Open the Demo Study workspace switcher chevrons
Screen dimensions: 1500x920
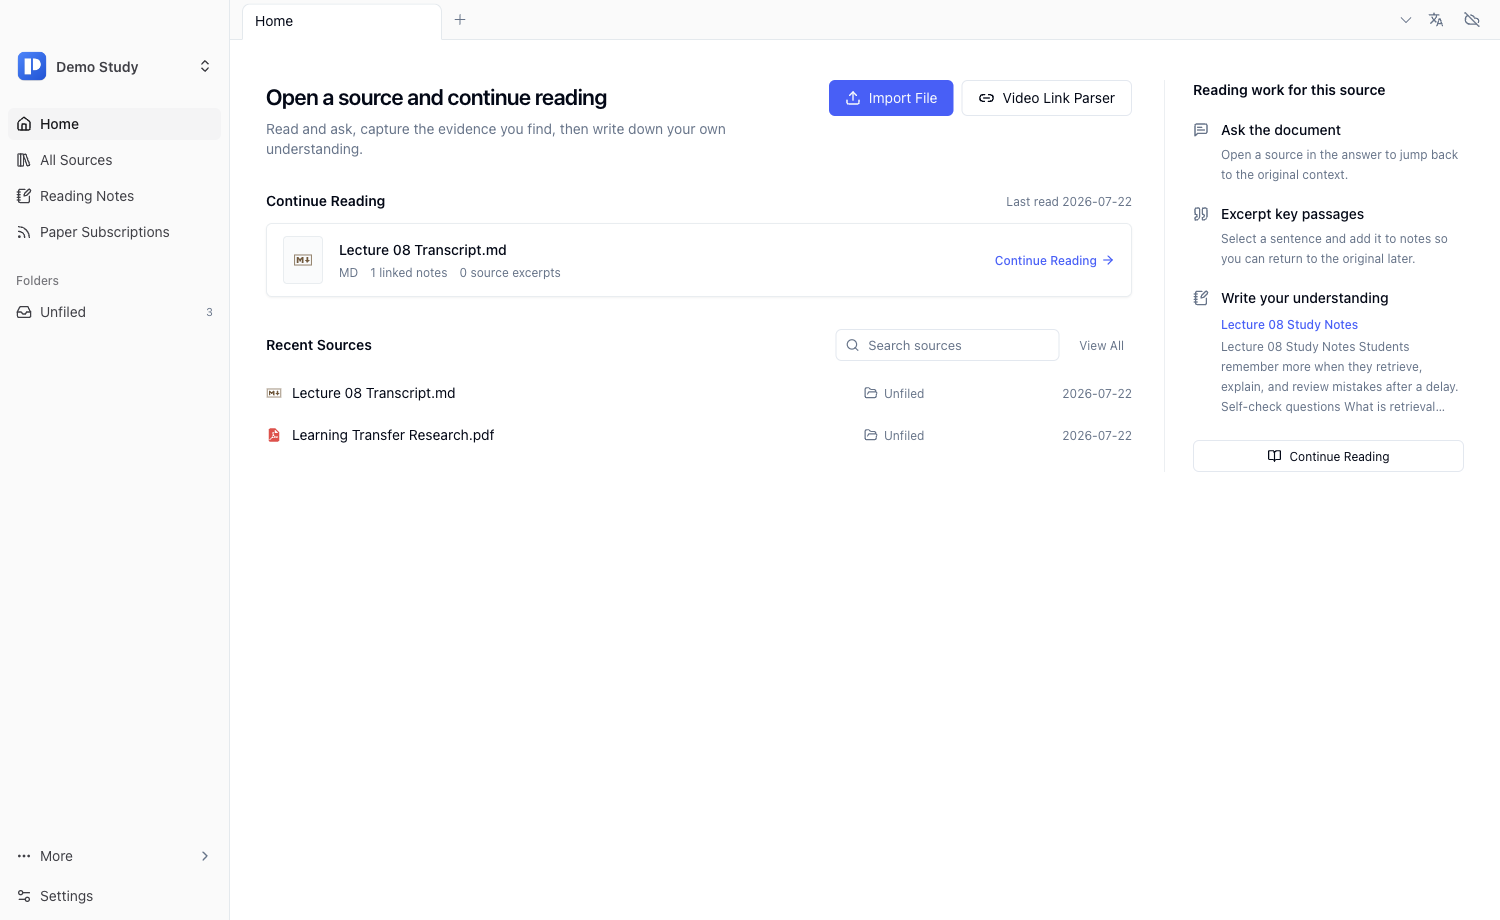205,66
